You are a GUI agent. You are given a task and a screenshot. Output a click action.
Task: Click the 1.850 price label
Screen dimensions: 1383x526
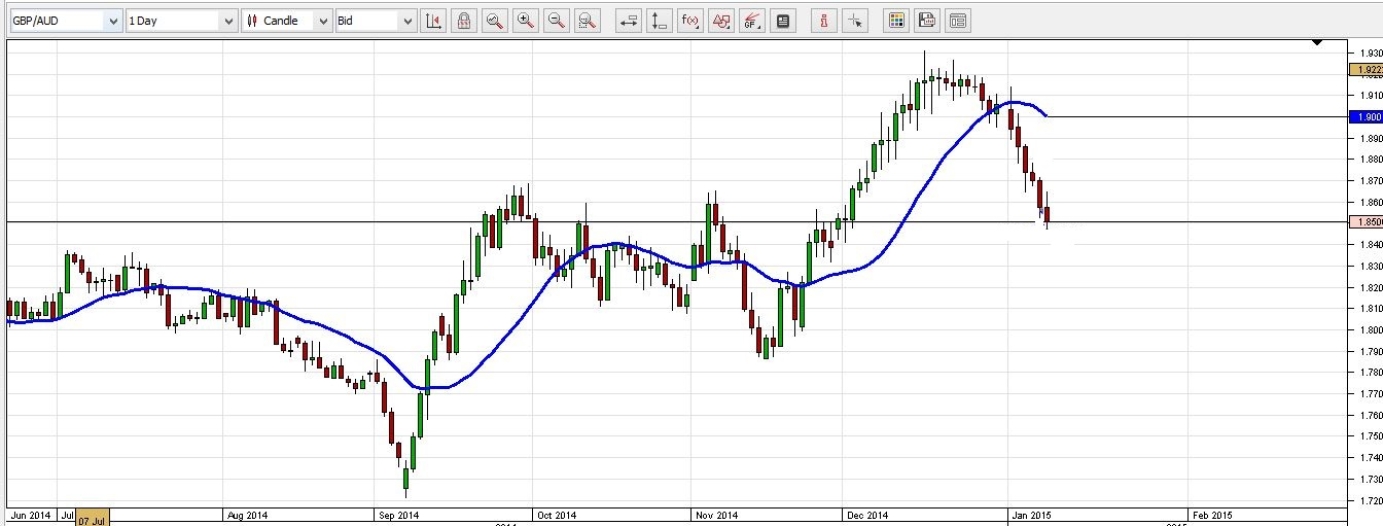(x=1365, y=222)
